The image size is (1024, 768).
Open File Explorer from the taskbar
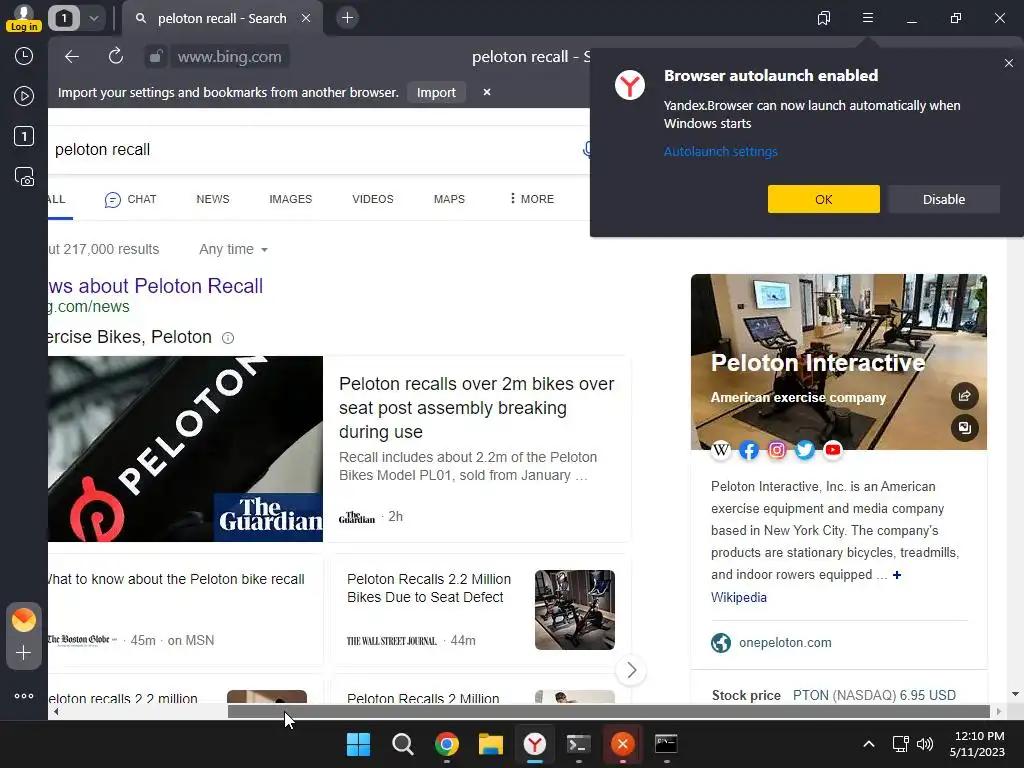(490, 744)
